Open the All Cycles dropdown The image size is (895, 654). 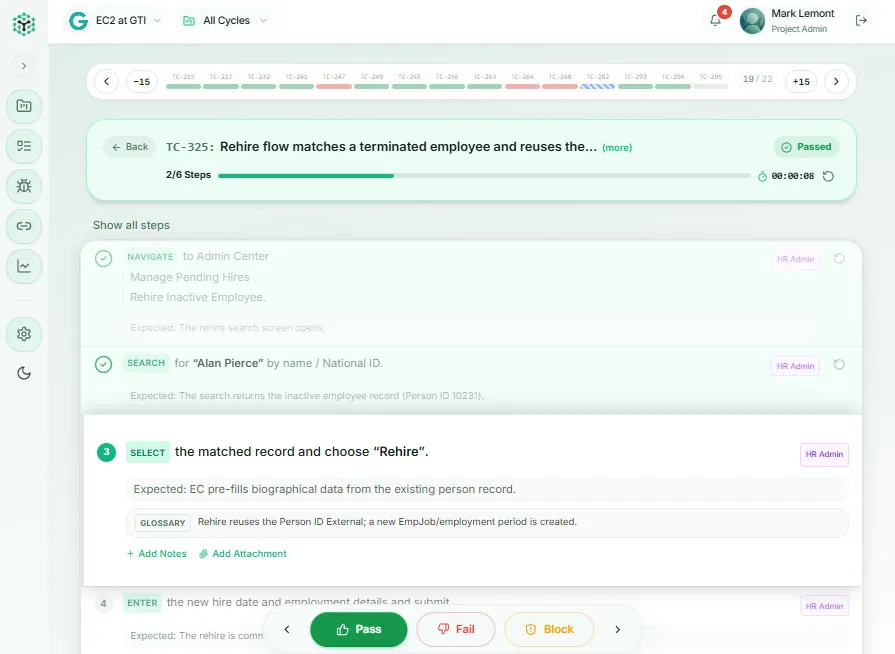(225, 21)
